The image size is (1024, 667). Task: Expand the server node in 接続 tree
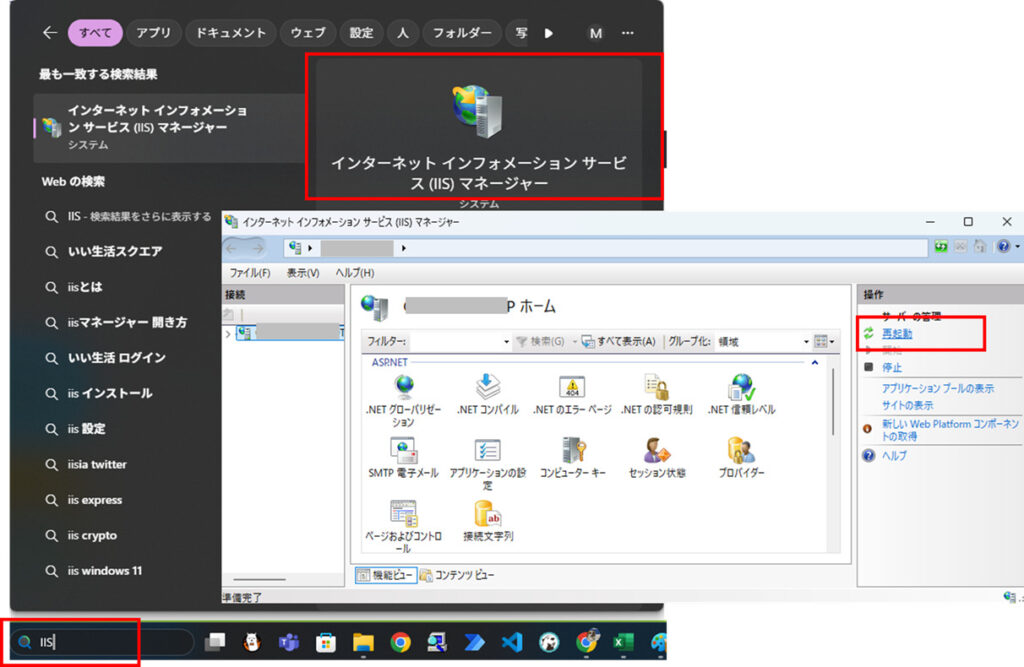tap(228, 334)
